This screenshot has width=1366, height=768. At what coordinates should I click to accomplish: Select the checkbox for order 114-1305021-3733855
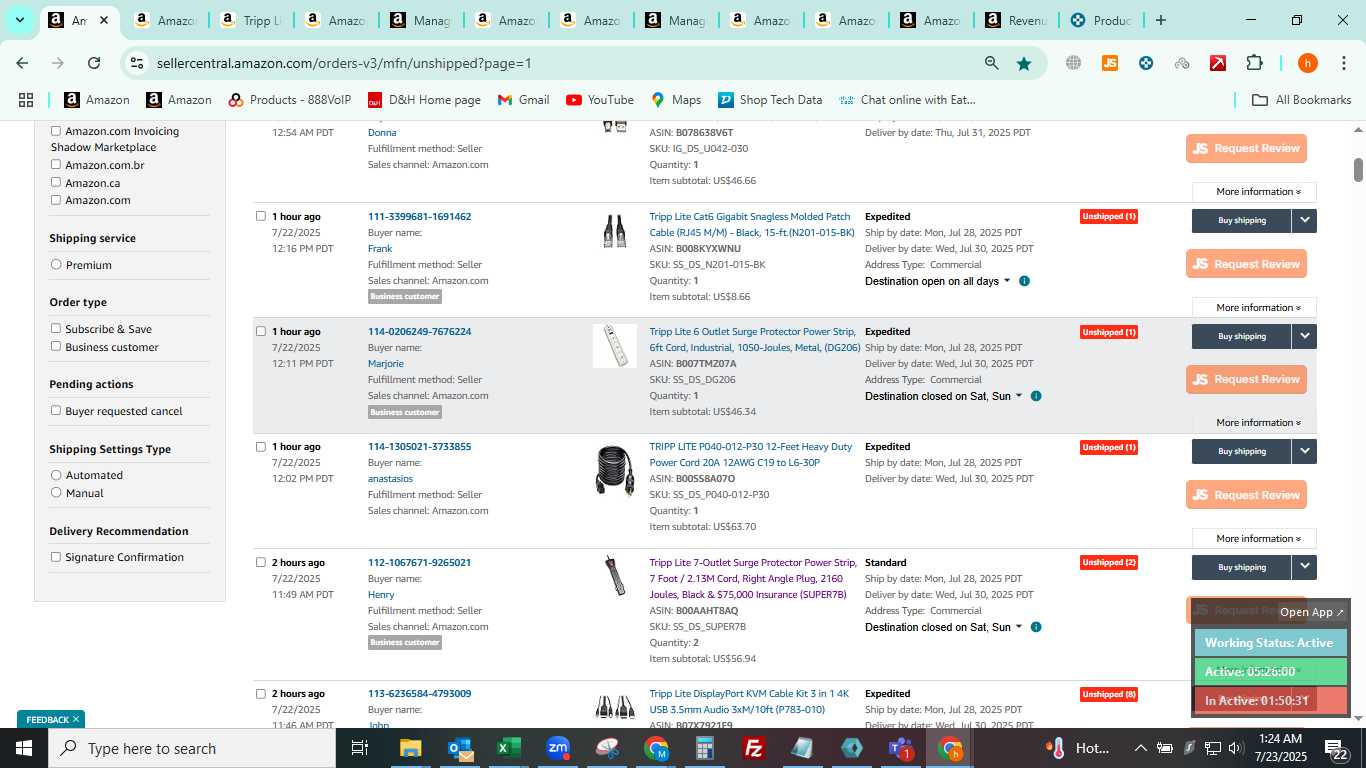261,447
